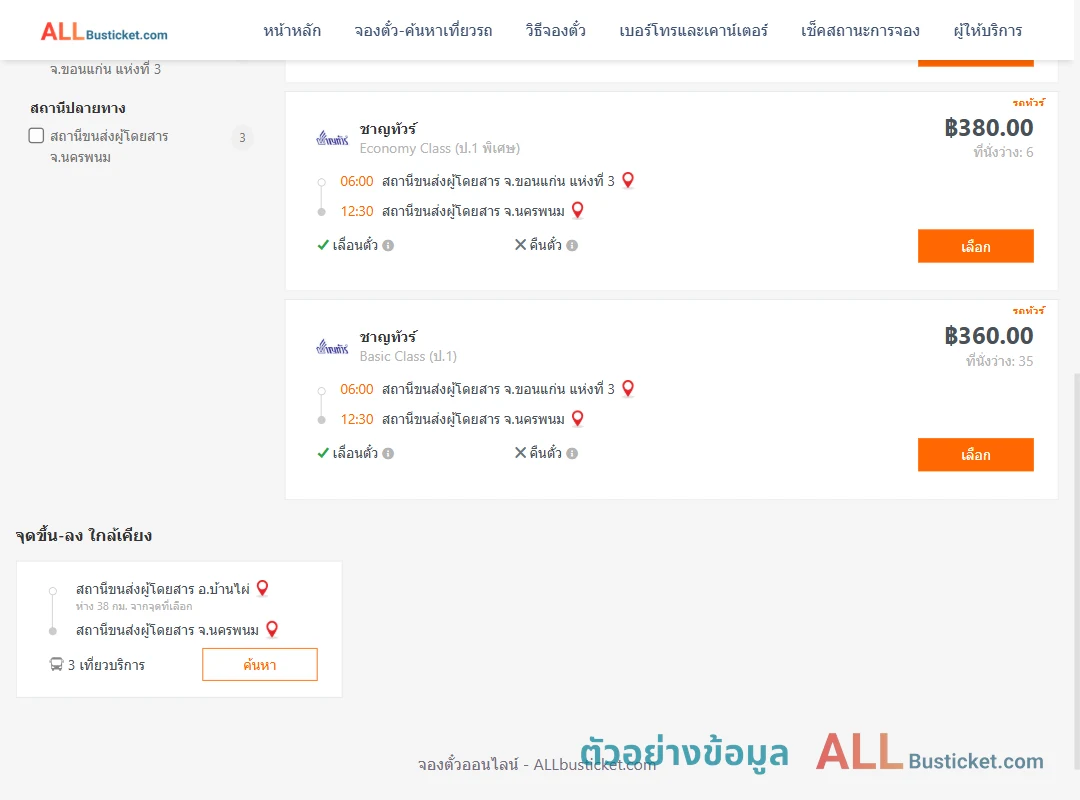
Task: Open map pin beside สถานีขนส่งผู้โดยสาร อ.บ้านไผ่
Action: tap(262, 588)
